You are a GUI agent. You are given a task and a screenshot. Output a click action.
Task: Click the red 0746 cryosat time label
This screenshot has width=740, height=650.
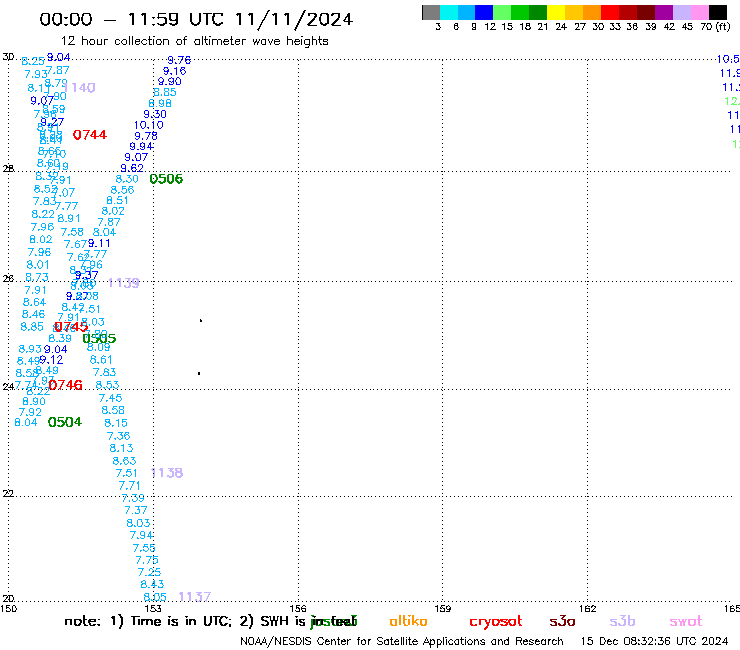tap(65, 385)
